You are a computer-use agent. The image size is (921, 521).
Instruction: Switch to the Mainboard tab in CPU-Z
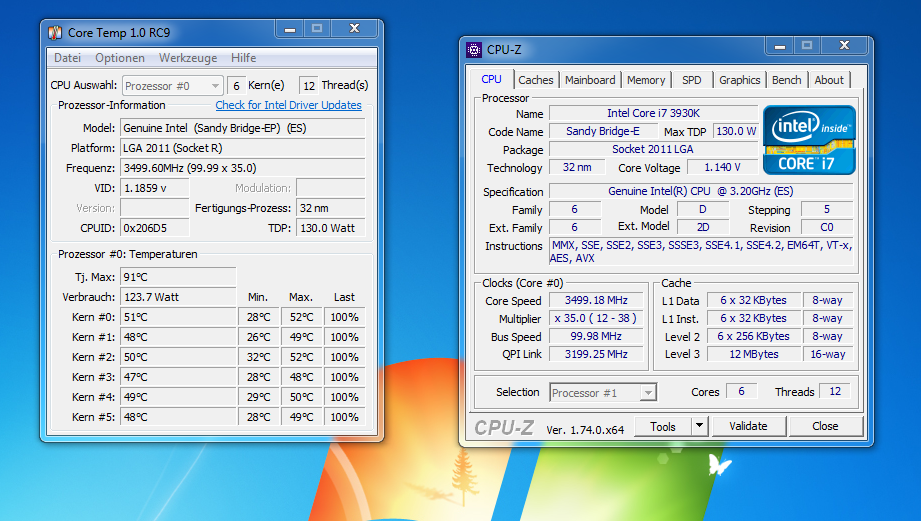[x=590, y=80]
